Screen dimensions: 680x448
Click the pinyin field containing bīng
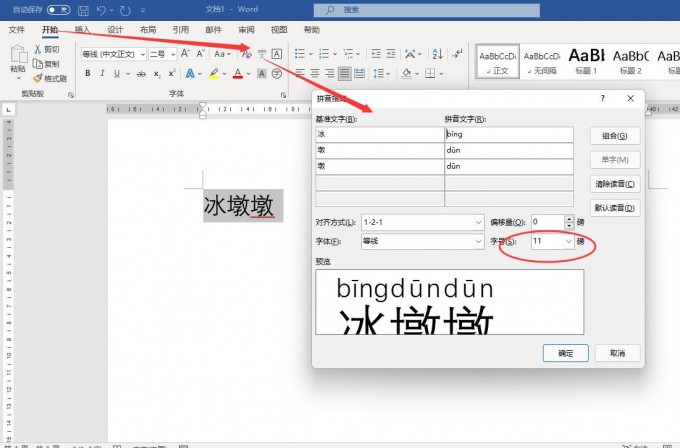508,134
